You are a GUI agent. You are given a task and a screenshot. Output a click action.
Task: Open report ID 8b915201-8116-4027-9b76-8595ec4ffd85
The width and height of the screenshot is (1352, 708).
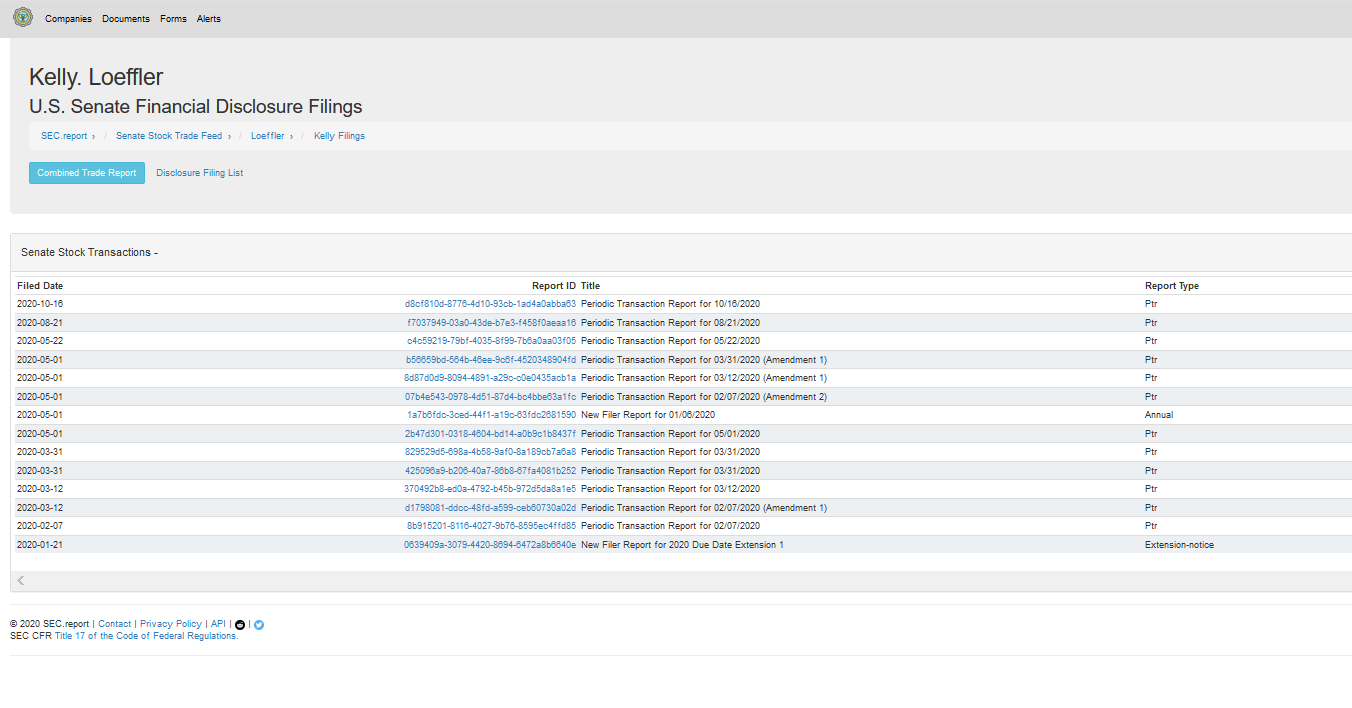(491, 526)
